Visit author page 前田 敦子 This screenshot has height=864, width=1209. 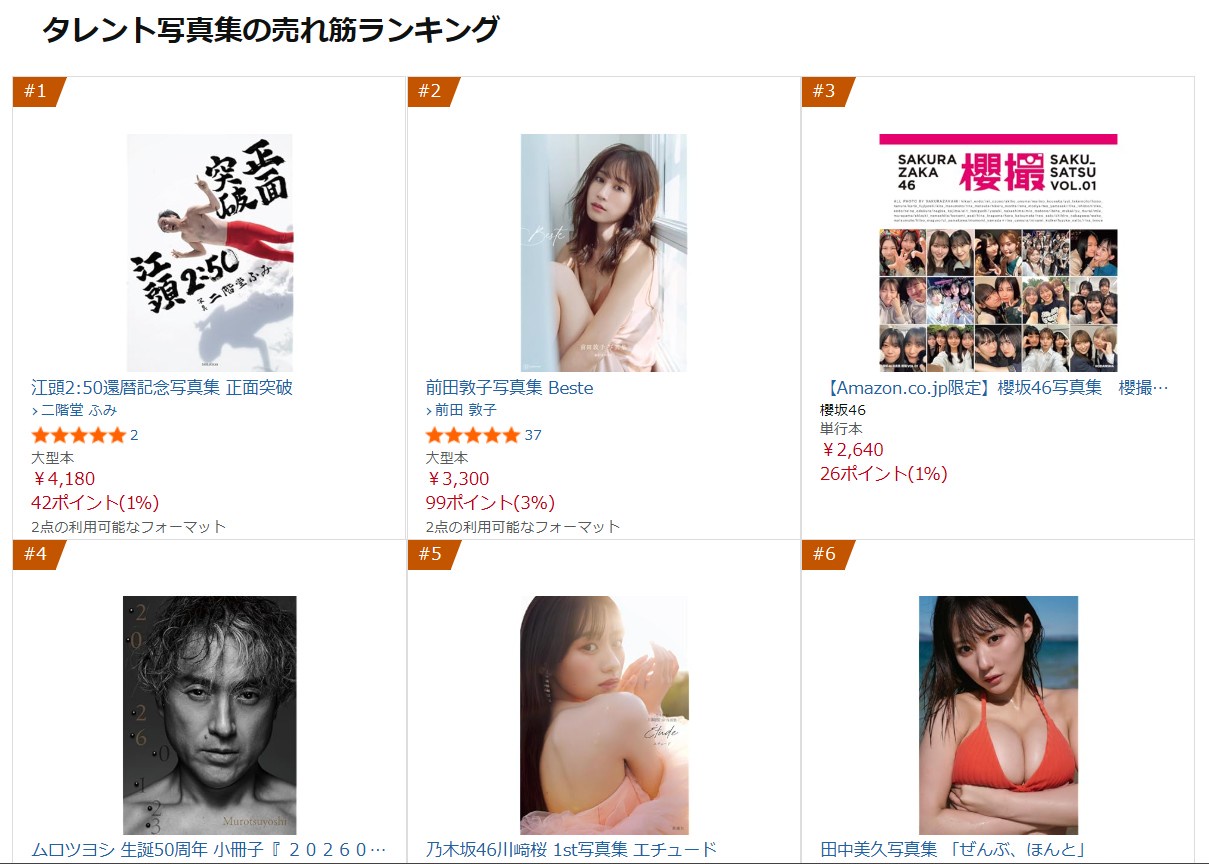(461, 410)
